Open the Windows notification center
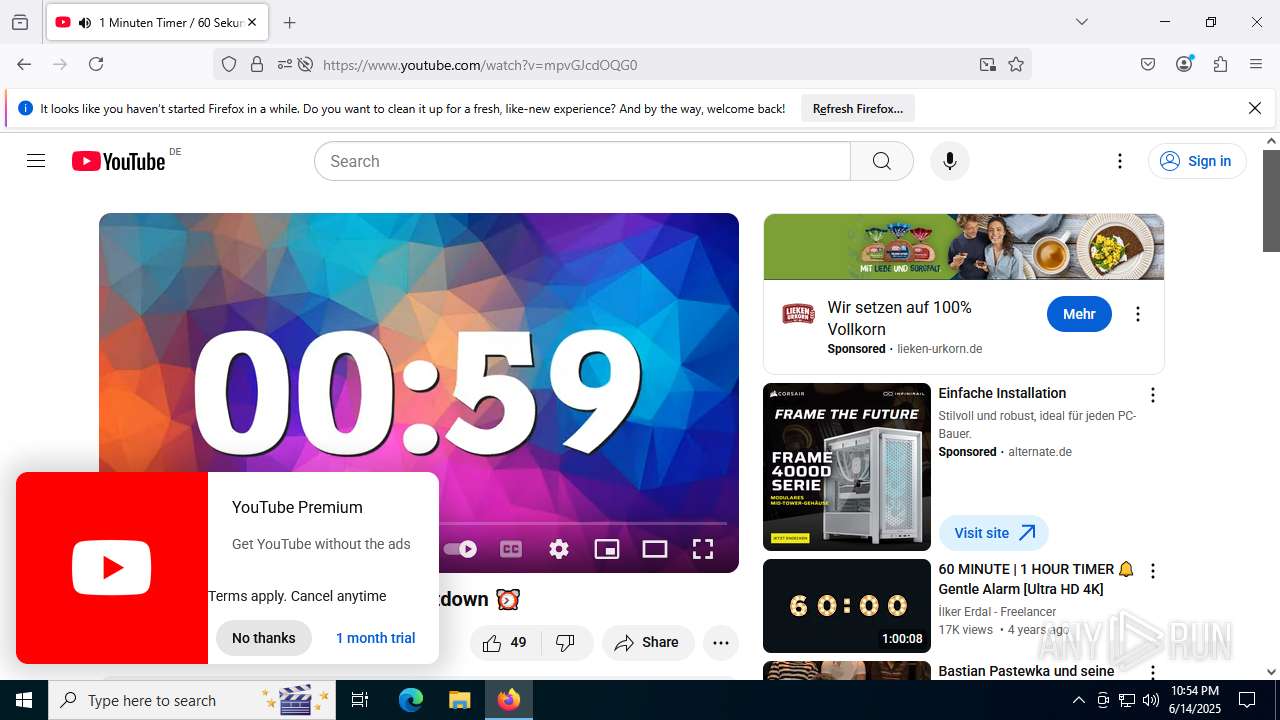The height and width of the screenshot is (720, 1280). (1247, 700)
